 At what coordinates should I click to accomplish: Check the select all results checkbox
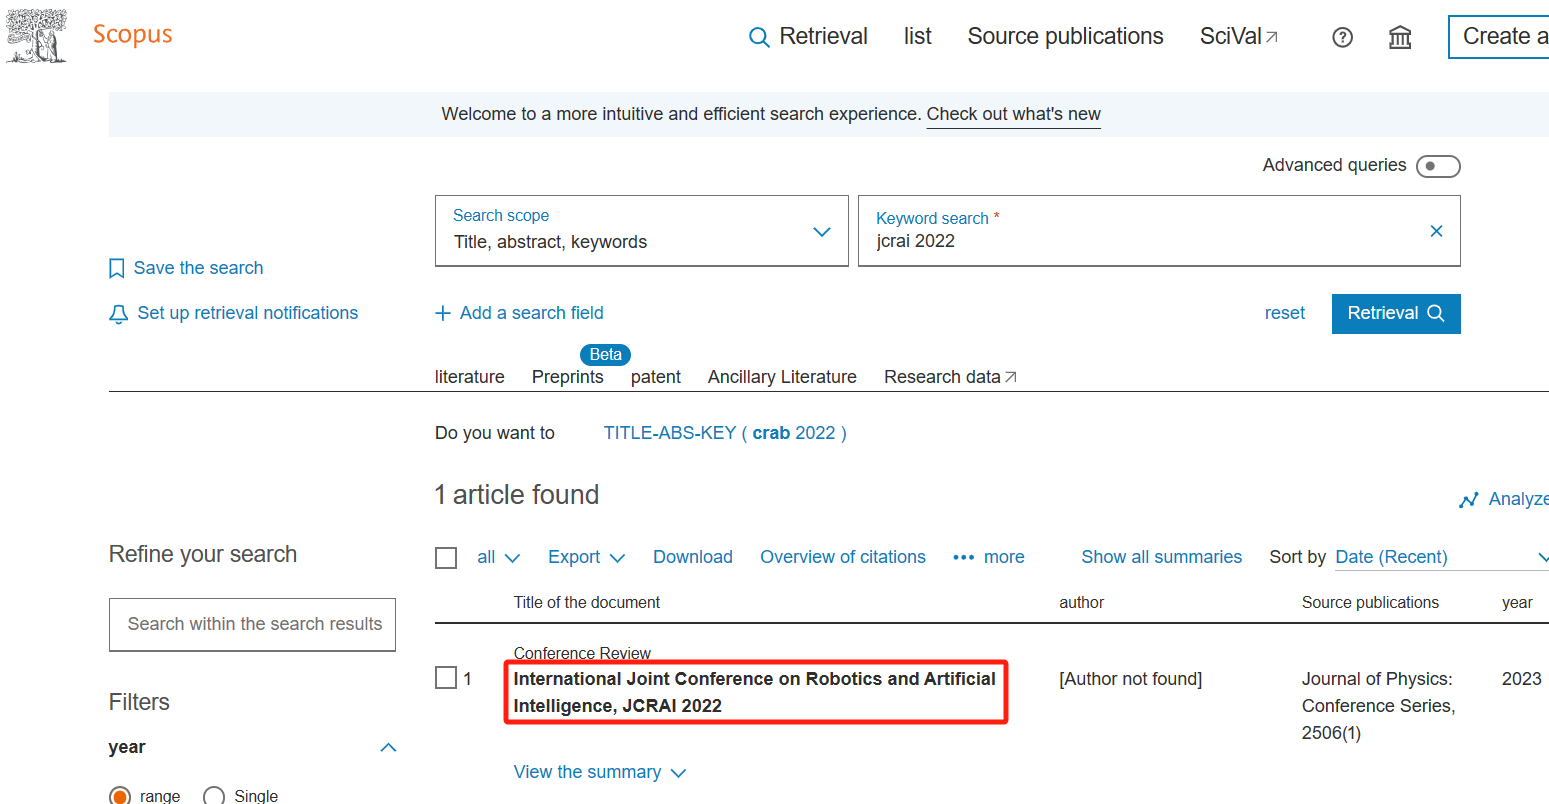[446, 557]
